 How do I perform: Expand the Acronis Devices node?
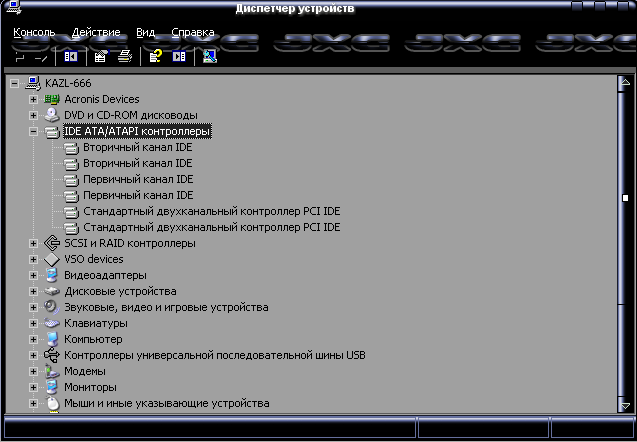33,100
